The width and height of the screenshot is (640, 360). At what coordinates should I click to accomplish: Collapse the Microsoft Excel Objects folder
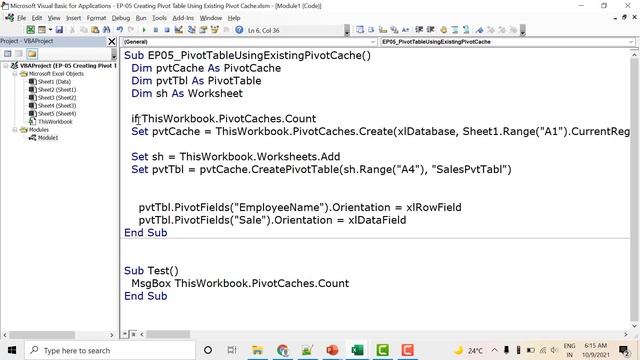pyautogui.click(x=15, y=73)
